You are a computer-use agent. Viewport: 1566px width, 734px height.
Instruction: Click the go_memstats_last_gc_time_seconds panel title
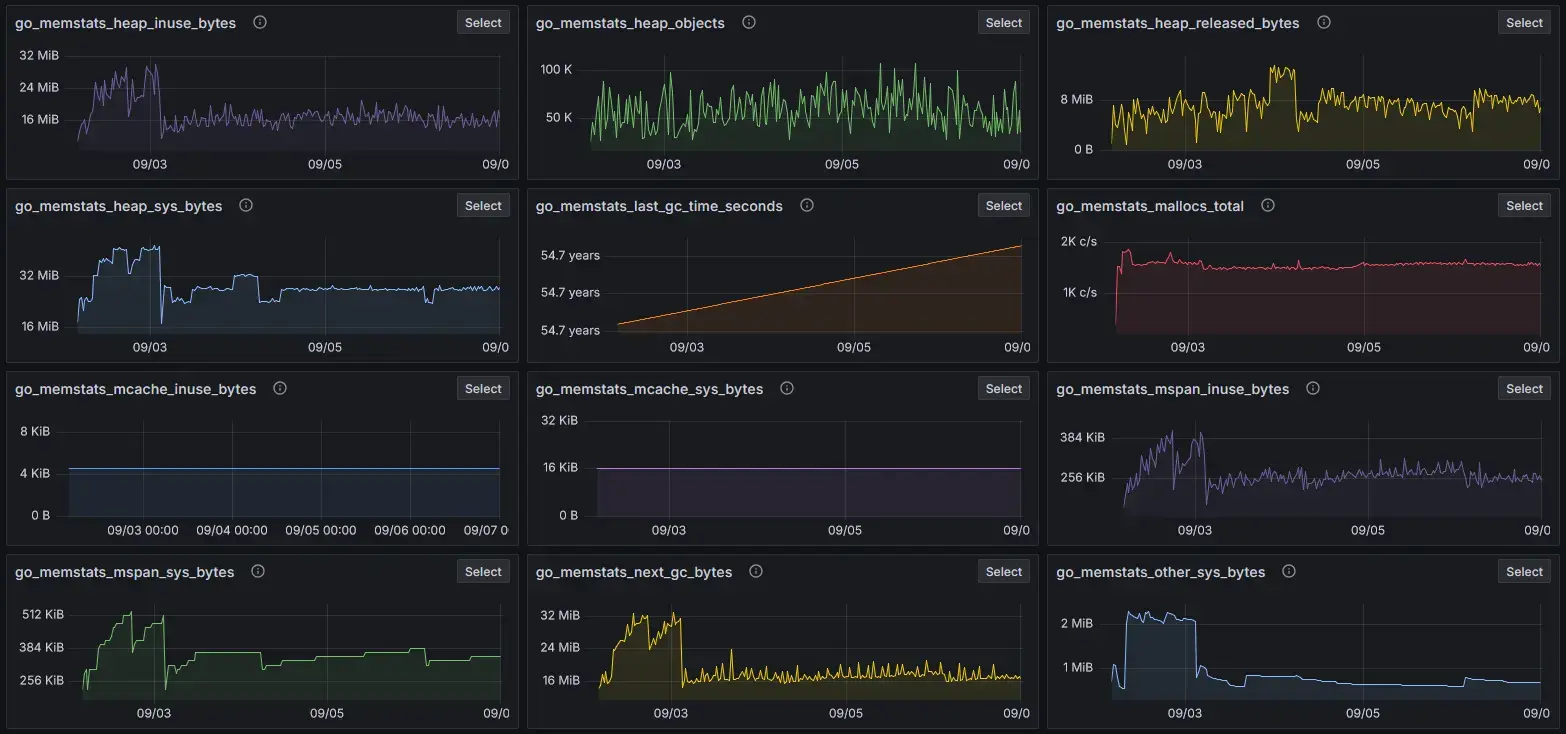click(659, 206)
